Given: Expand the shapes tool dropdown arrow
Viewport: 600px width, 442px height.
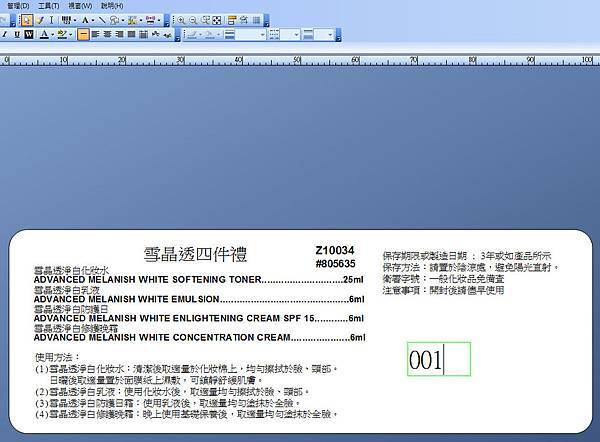Looking at the screenshot, I should tap(122, 20).
